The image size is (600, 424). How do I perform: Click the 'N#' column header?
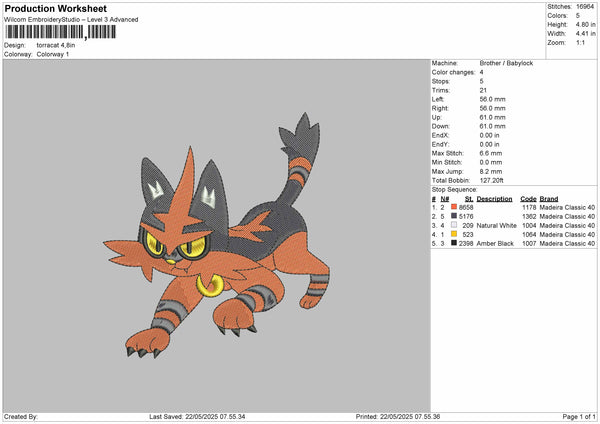pos(445,199)
